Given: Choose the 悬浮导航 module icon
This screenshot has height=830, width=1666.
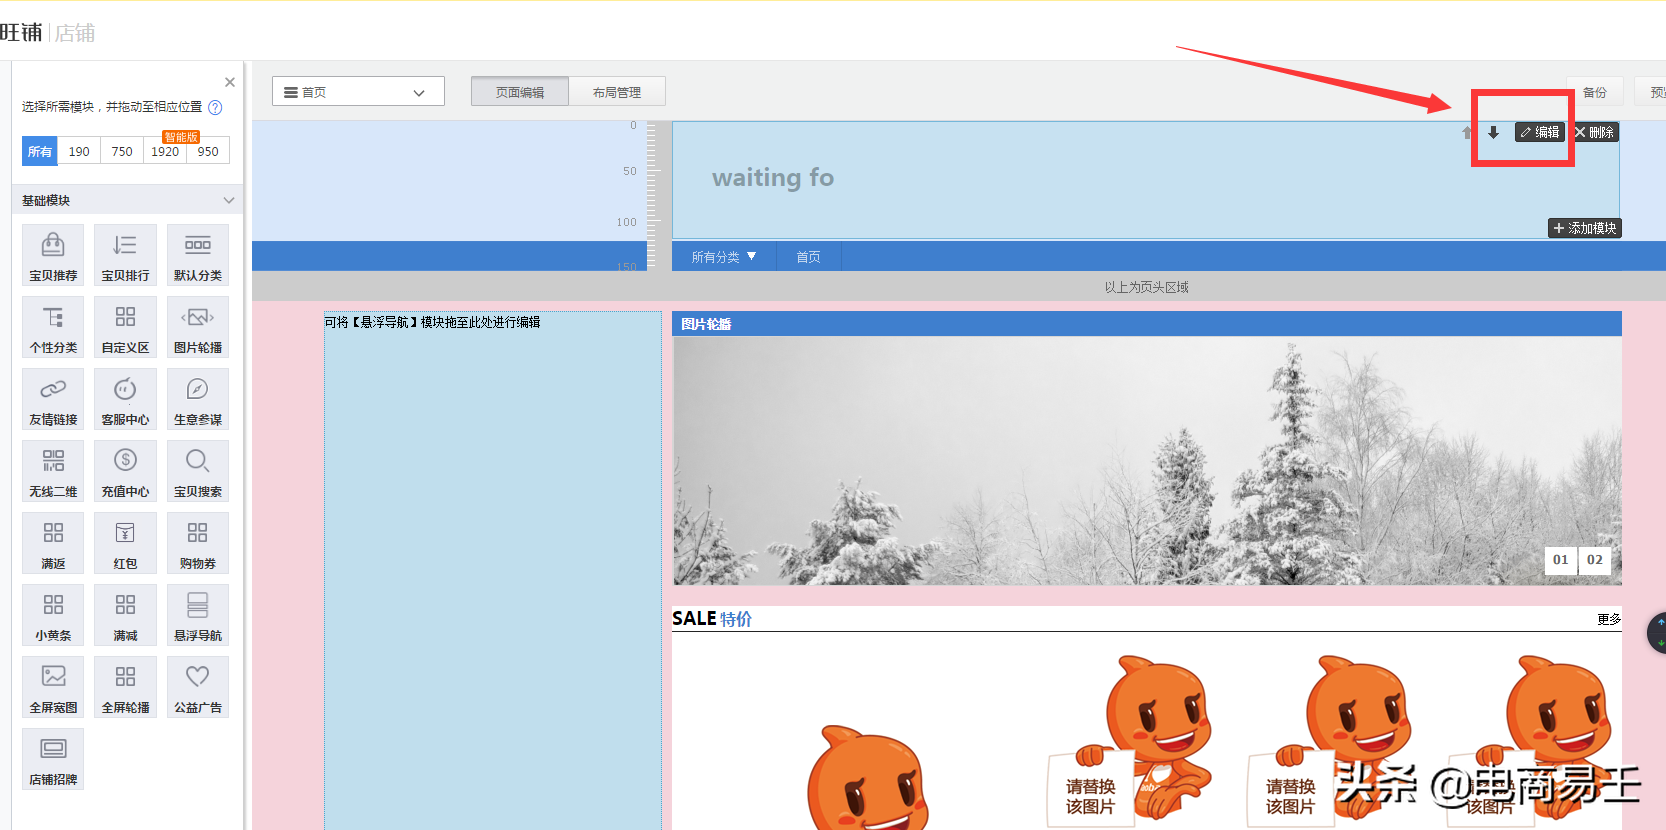Looking at the screenshot, I should coord(198,606).
